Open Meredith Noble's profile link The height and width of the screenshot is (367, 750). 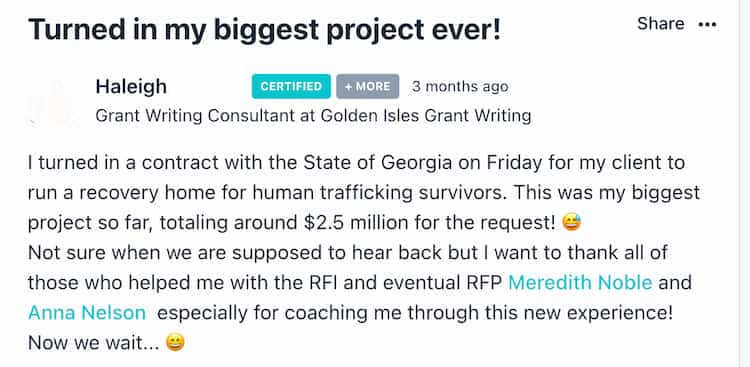tap(580, 282)
